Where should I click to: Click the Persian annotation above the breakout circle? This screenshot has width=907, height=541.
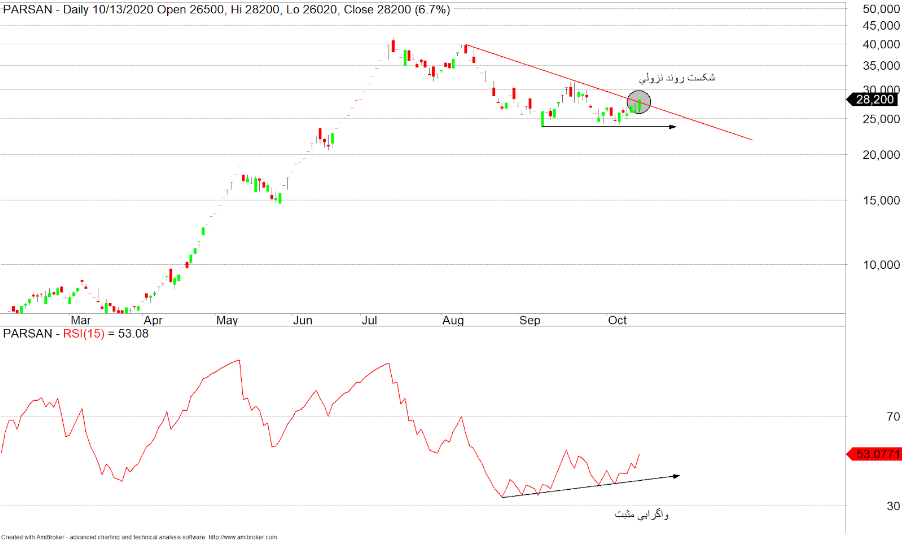coord(677,77)
